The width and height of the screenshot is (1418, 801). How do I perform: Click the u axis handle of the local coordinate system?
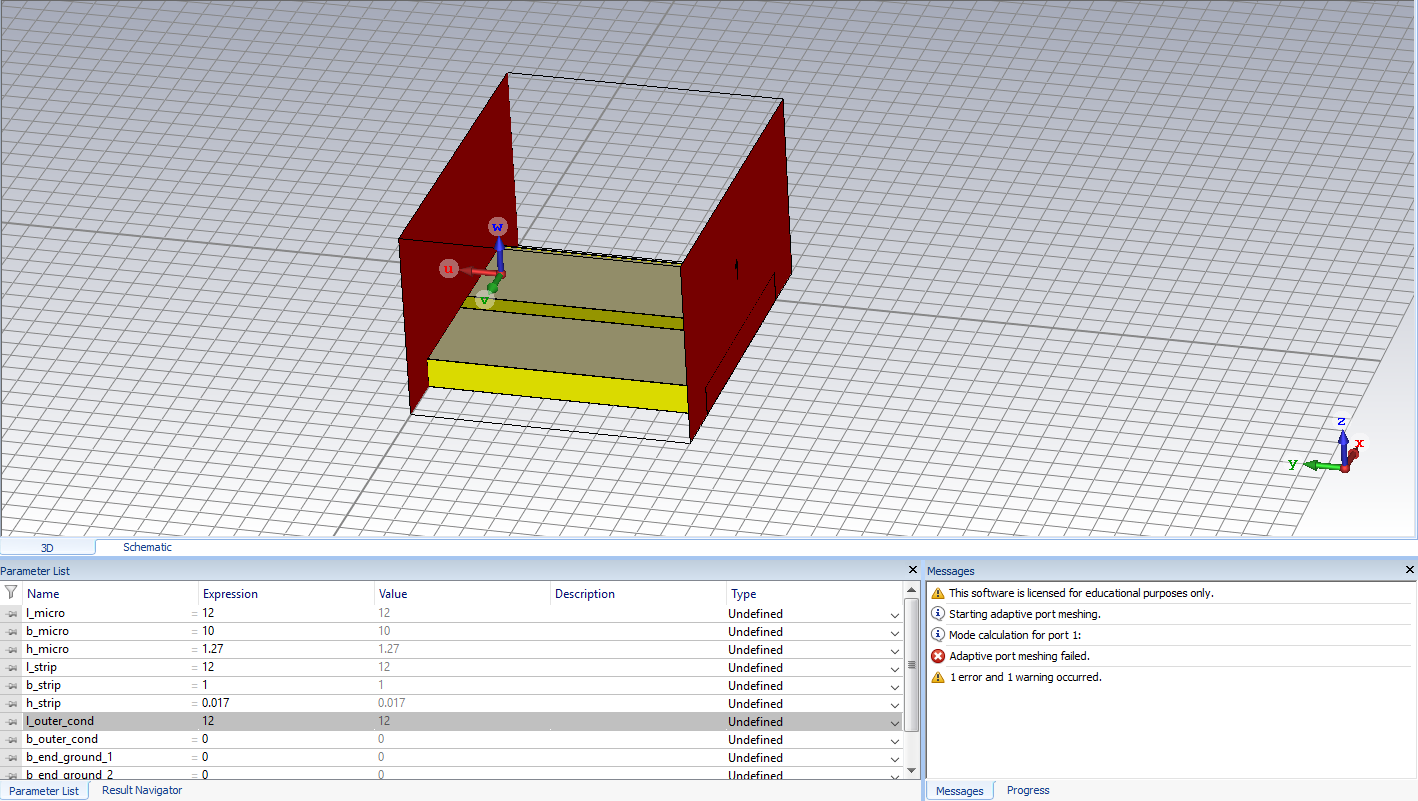pyautogui.click(x=449, y=269)
